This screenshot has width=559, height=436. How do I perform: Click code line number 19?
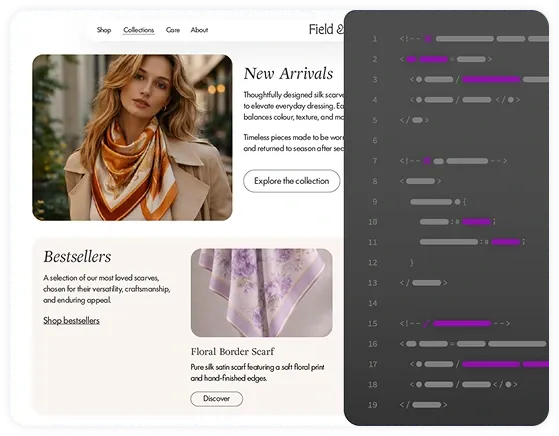click(x=373, y=405)
